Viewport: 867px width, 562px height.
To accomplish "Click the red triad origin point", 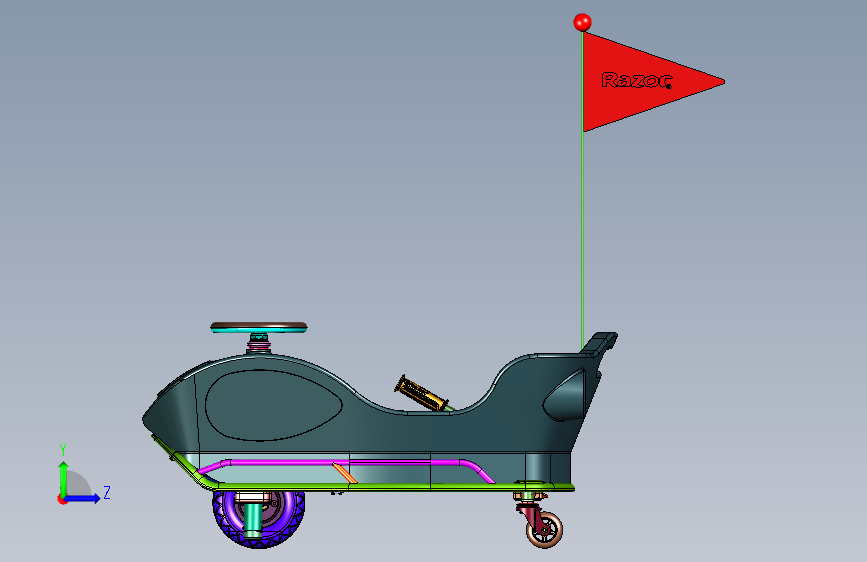I will pos(62,499).
